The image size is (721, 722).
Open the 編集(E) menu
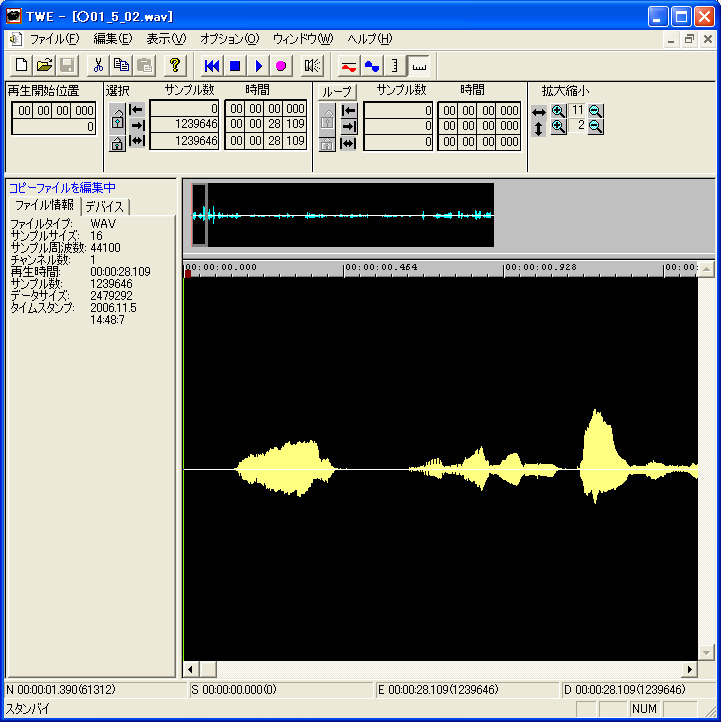[113, 39]
